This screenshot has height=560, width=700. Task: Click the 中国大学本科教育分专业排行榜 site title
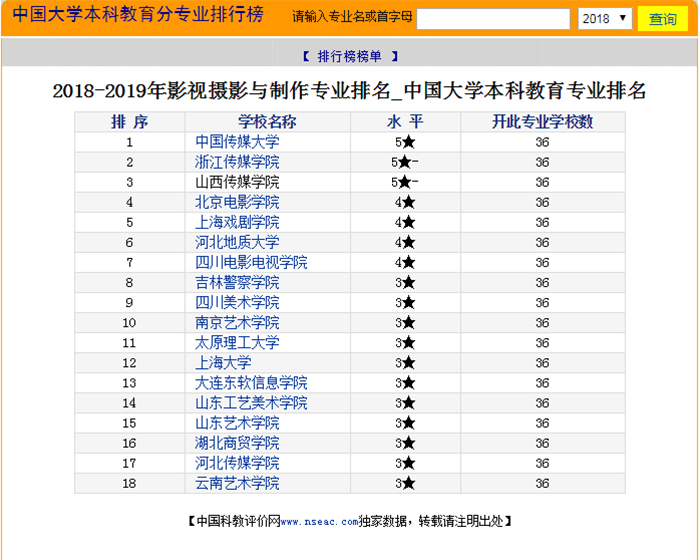[x=138, y=17]
